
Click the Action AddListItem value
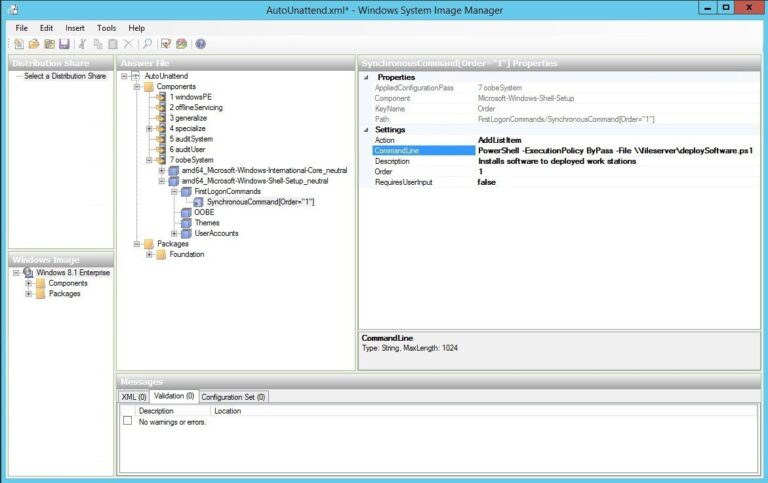tap(617, 140)
